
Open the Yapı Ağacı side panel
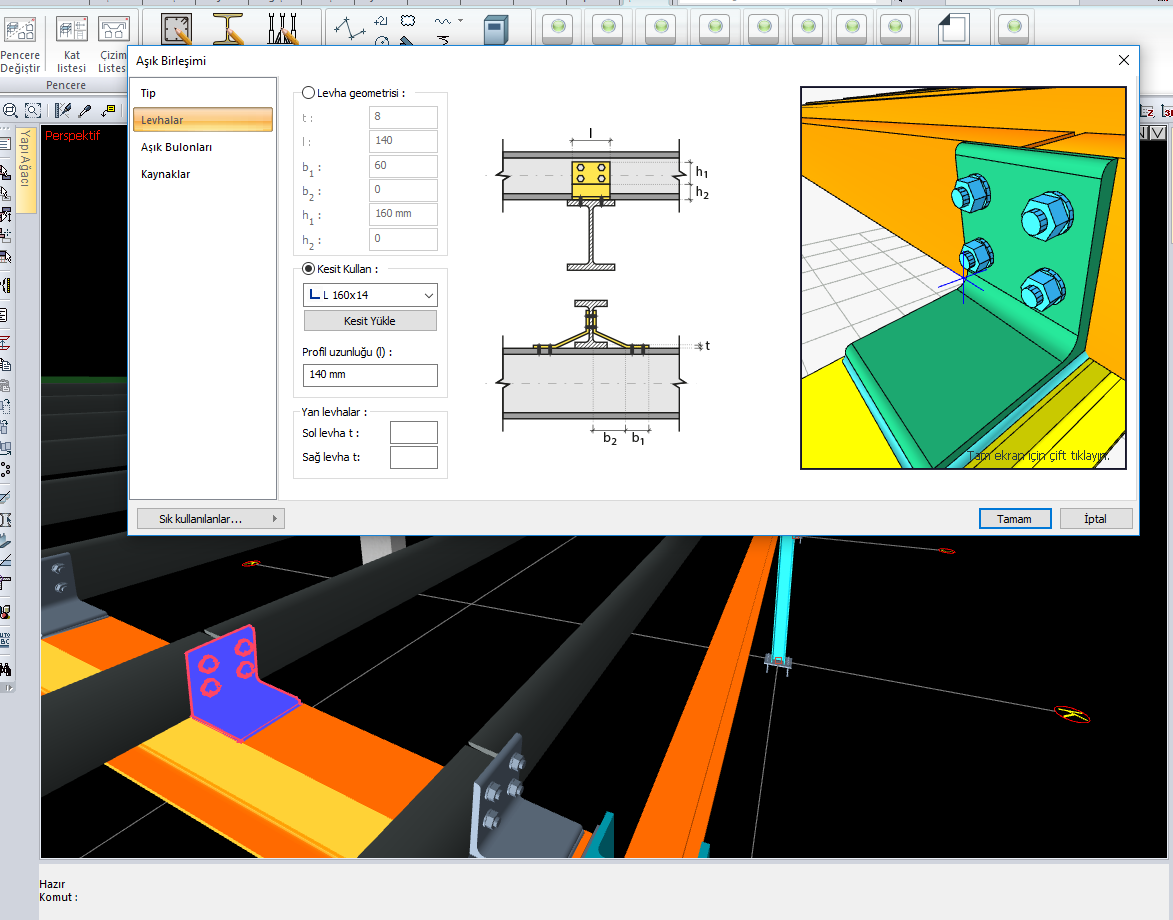[27, 170]
